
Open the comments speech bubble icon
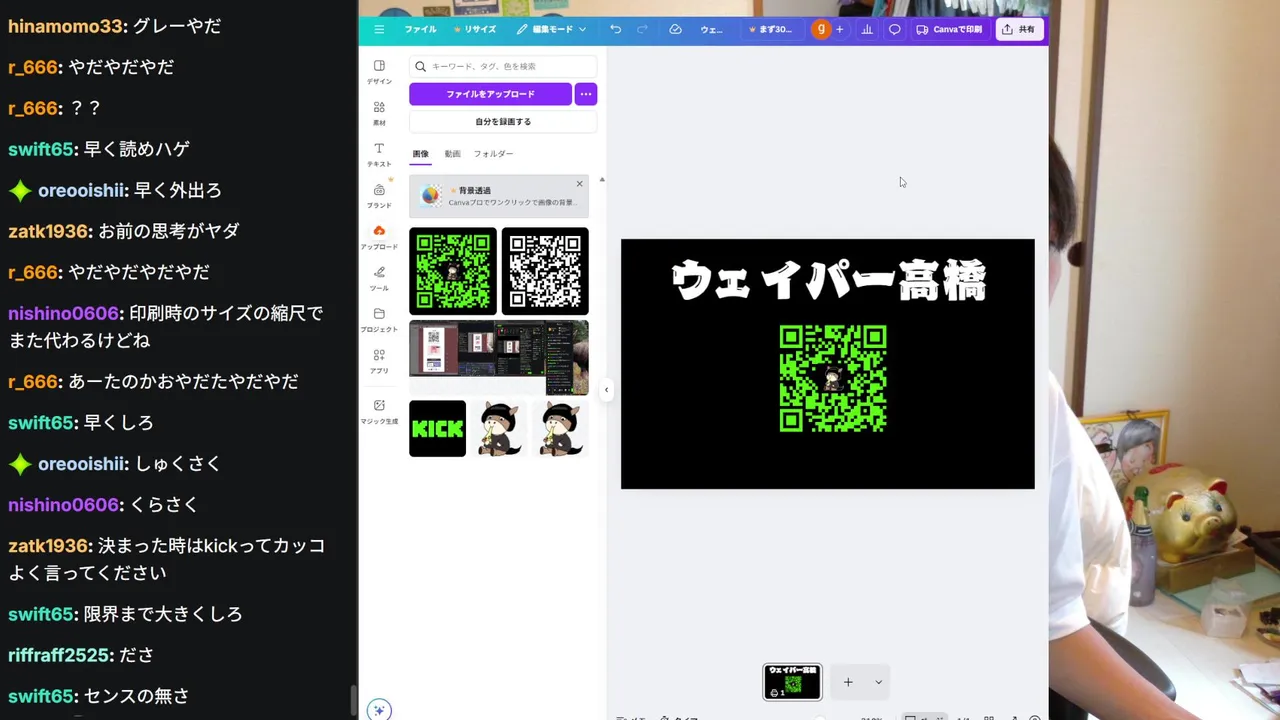[895, 29]
